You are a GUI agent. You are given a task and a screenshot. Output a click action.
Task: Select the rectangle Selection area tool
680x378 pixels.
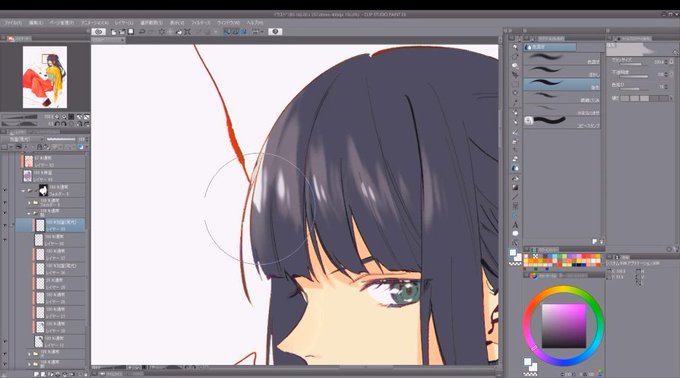coord(515,84)
